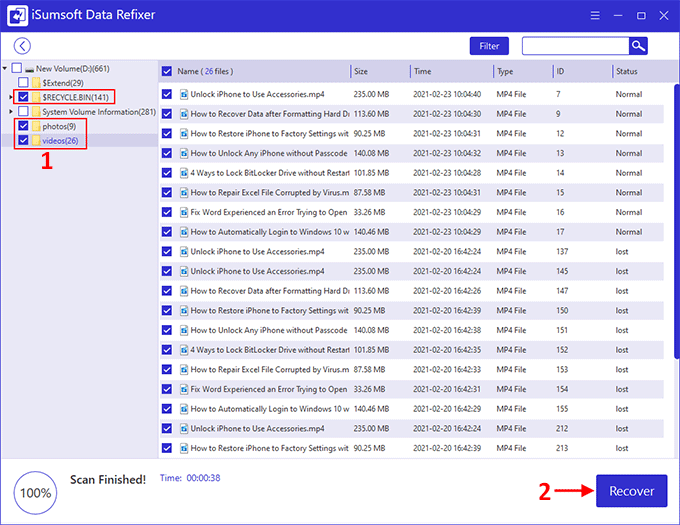Click the MP4 file icon for ID 12
Screen dimensions: 680x525
[184, 134]
